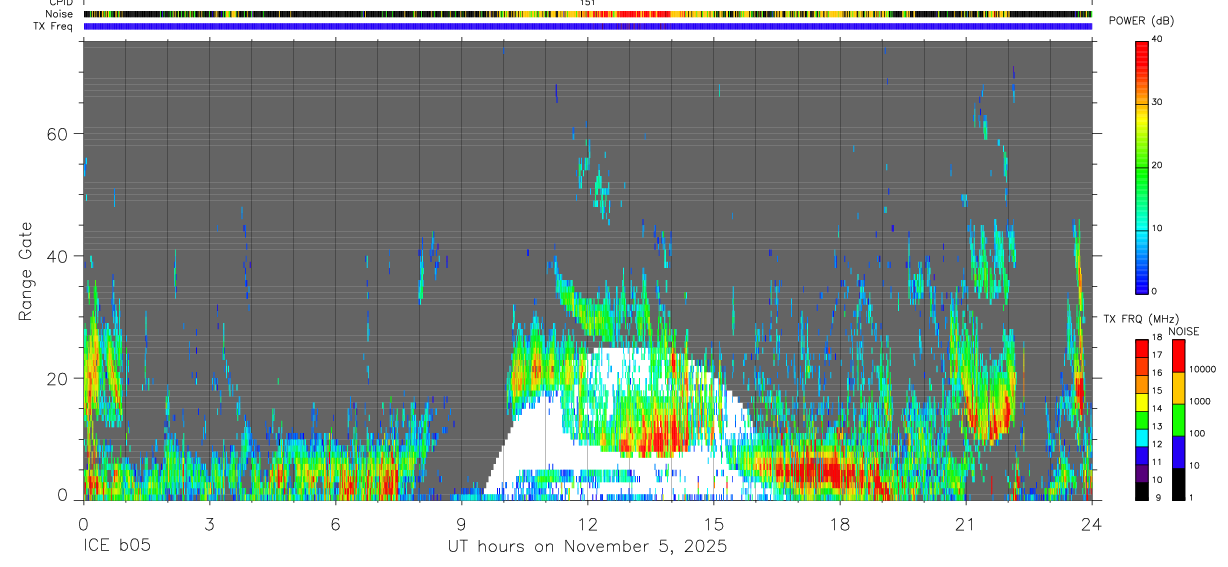This screenshot has height=567, width=1228.
Task: Click the '6' hour tick on time axis
Action: point(335,524)
